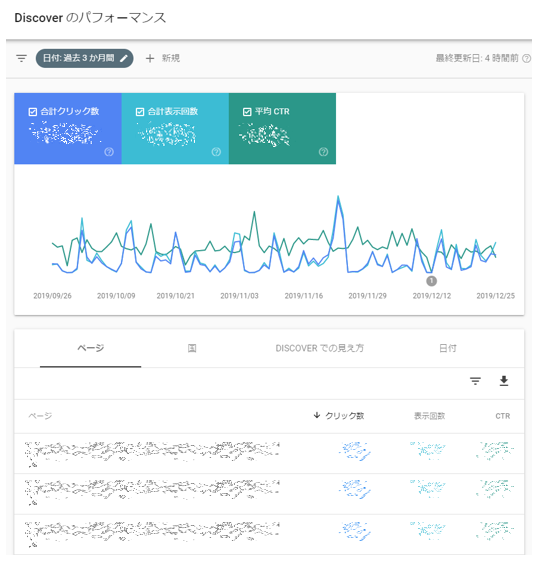The width and height of the screenshot is (537, 565).
Task: Open help icon in total impressions card
Action: click(216, 152)
